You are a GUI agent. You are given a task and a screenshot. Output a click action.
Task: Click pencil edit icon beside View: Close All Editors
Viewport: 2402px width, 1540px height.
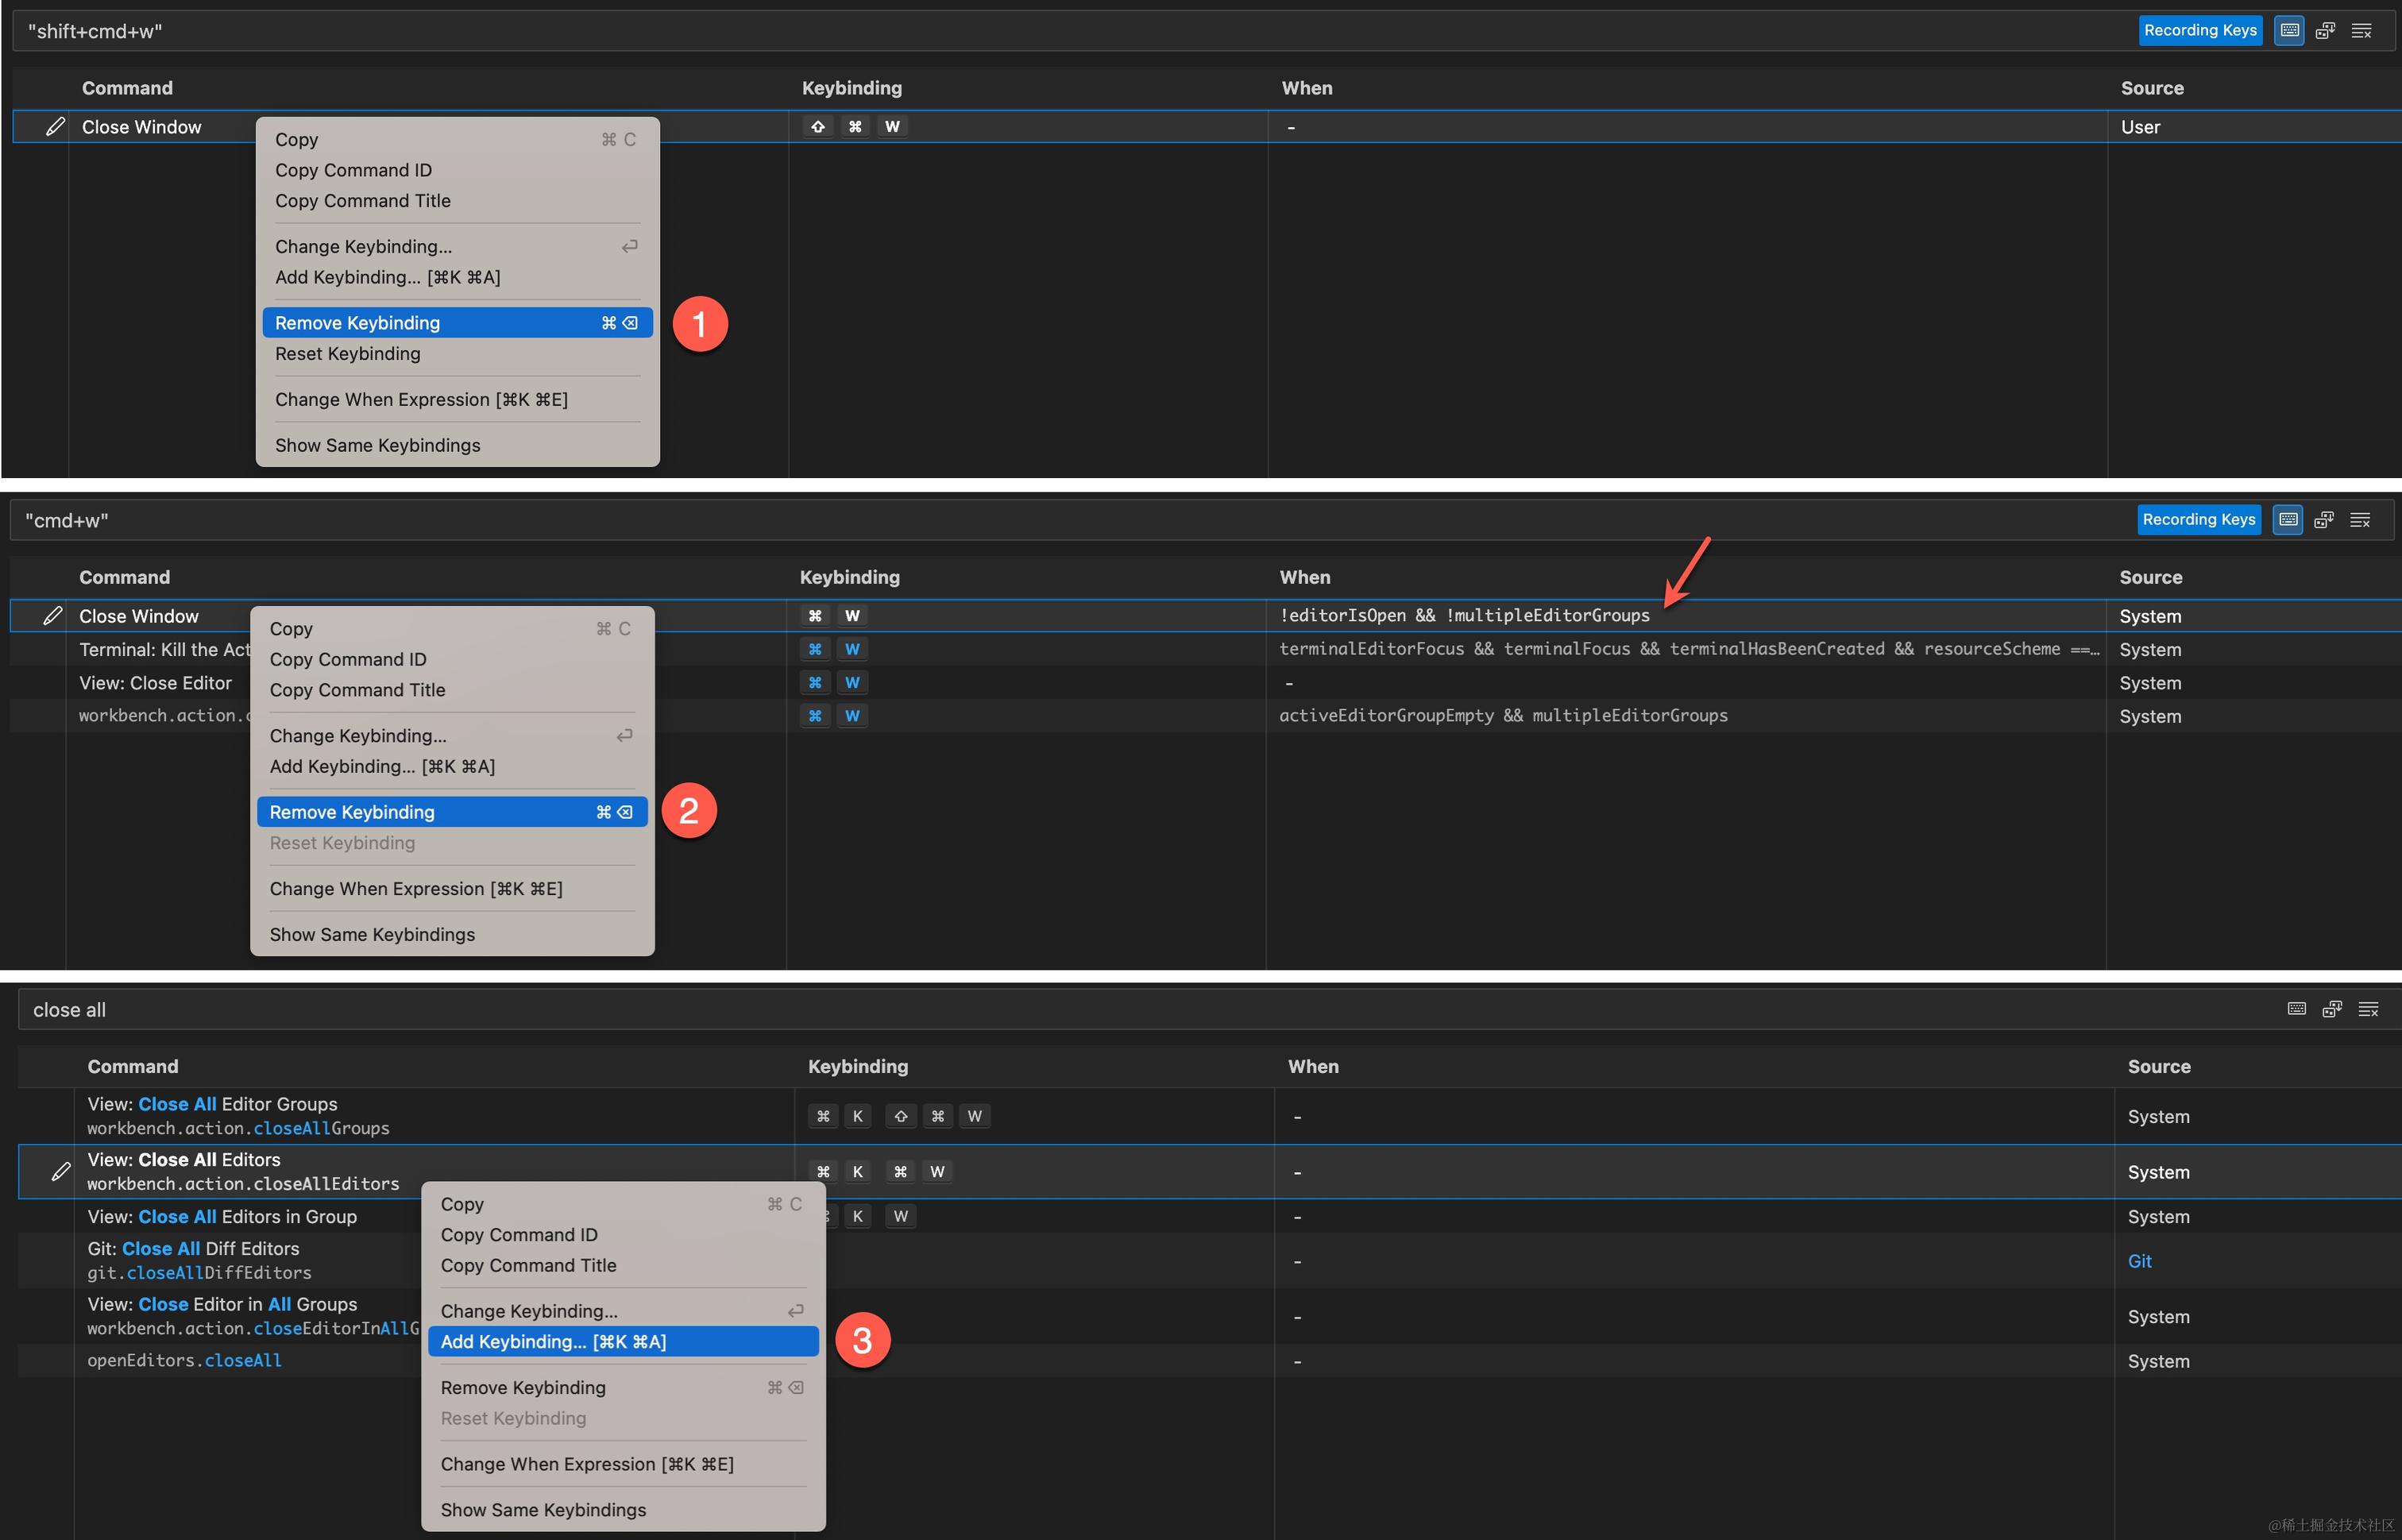[x=61, y=1171]
